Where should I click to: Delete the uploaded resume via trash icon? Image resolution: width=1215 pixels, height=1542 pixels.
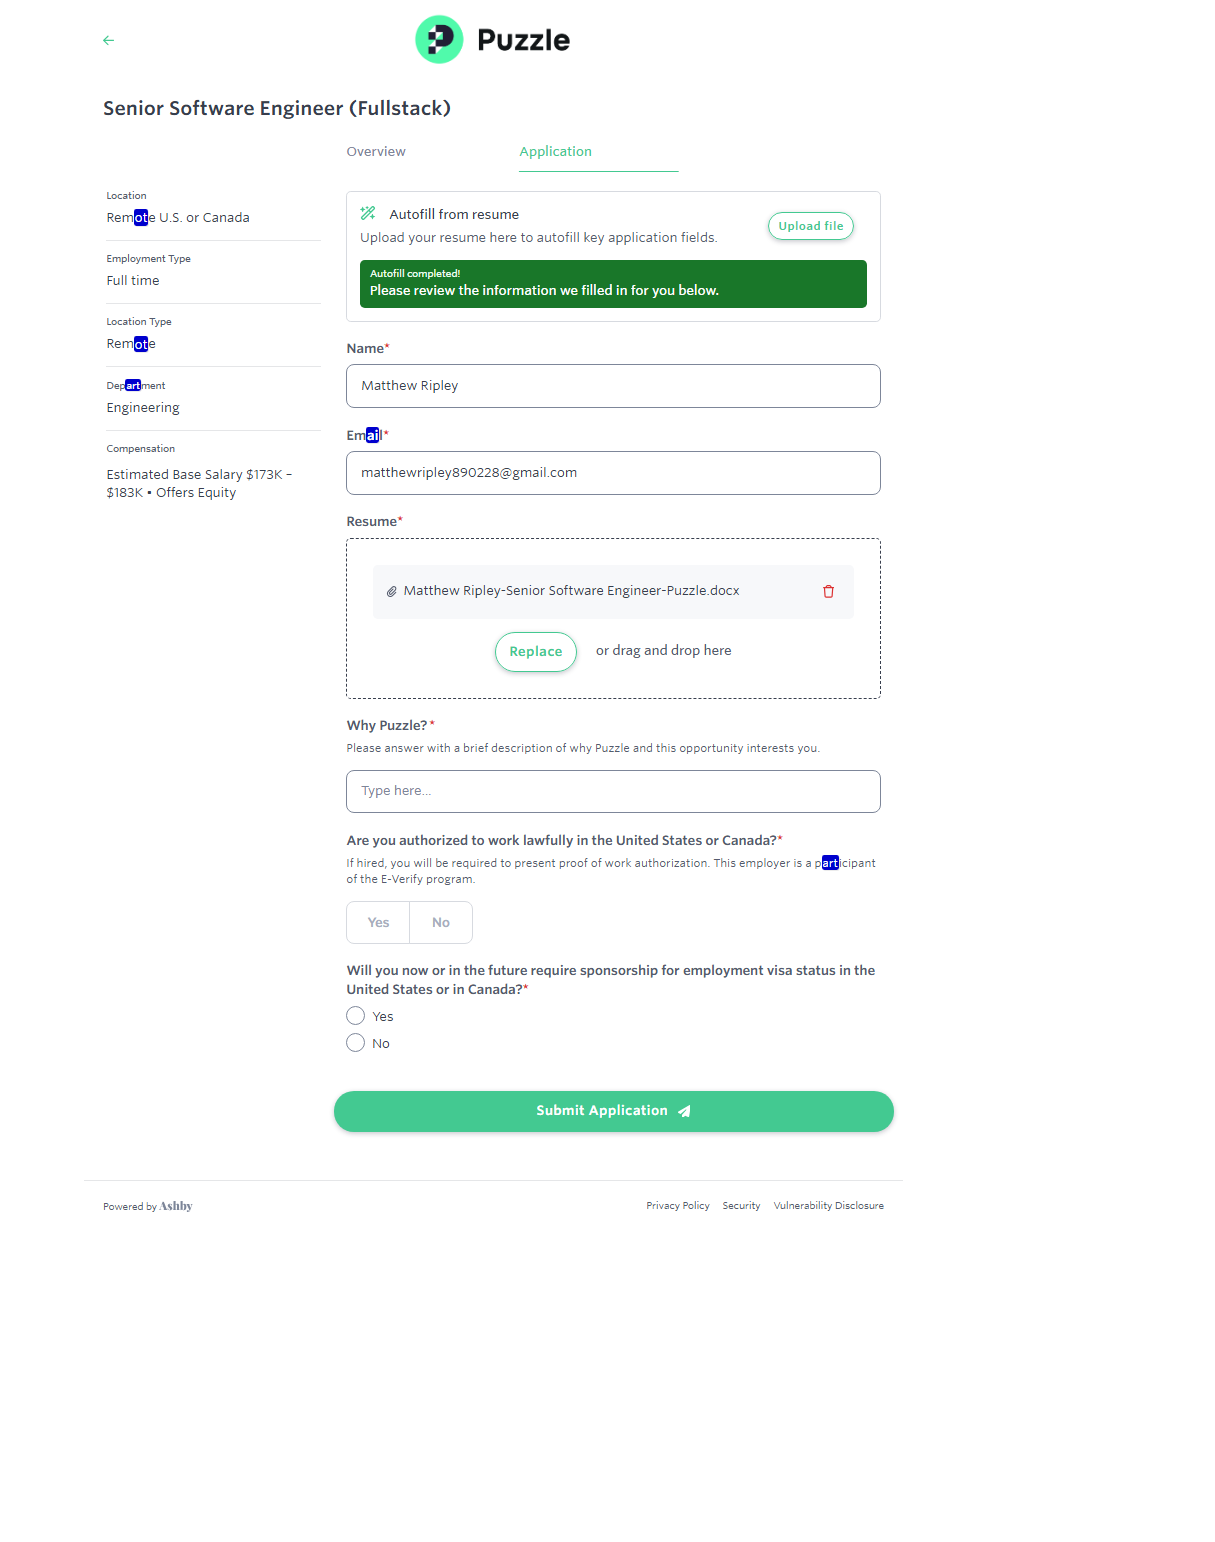click(828, 591)
